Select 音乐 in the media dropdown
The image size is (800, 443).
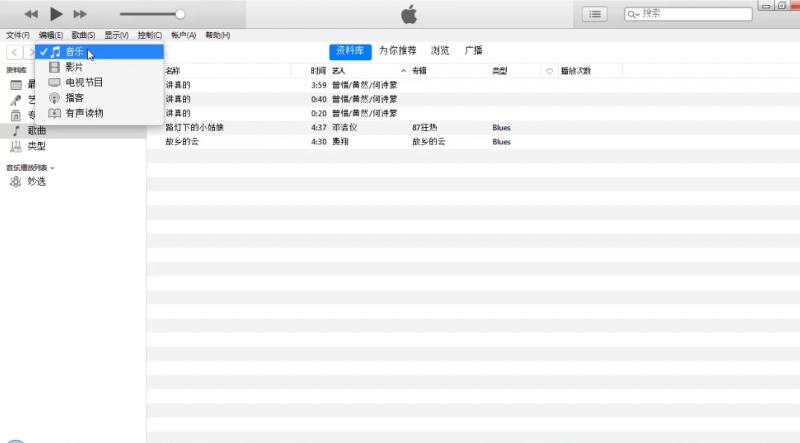99,52
